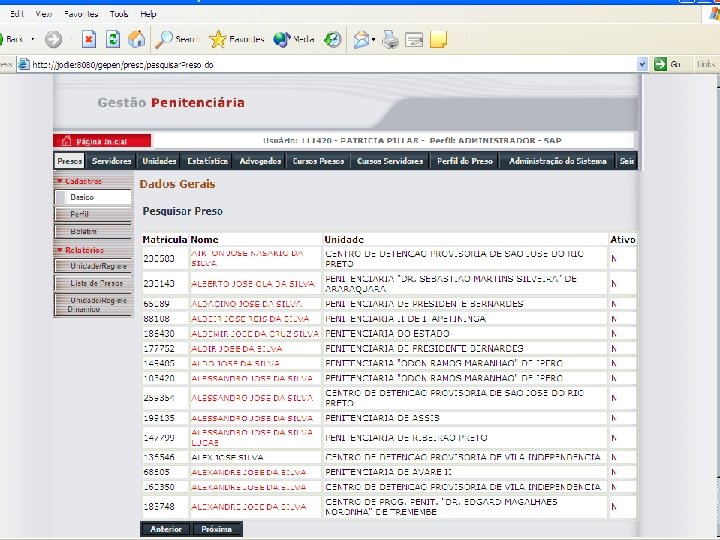This screenshot has height=540, width=720.
Task: Select Boletim in the sidebar
Action: (x=93, y=231)
